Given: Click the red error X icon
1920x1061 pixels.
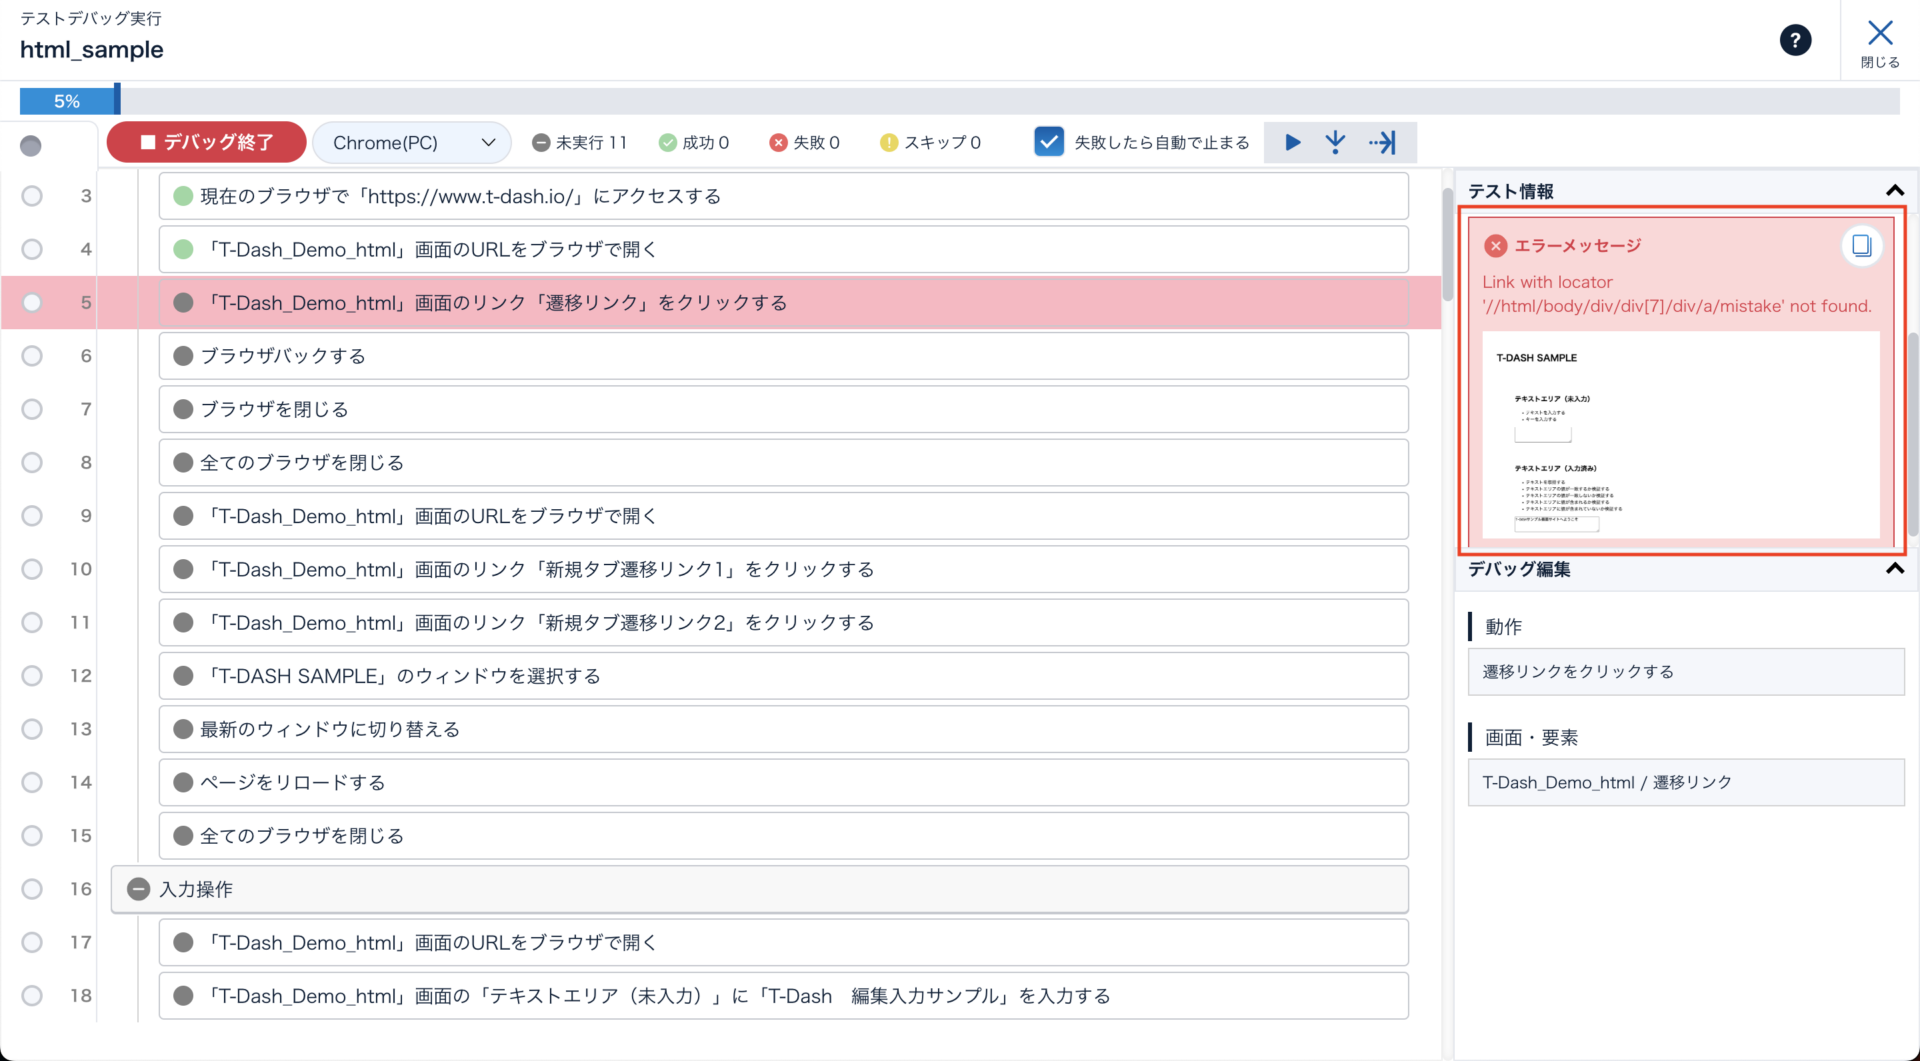Looking at the screenshot, I should click(1495, 246).
